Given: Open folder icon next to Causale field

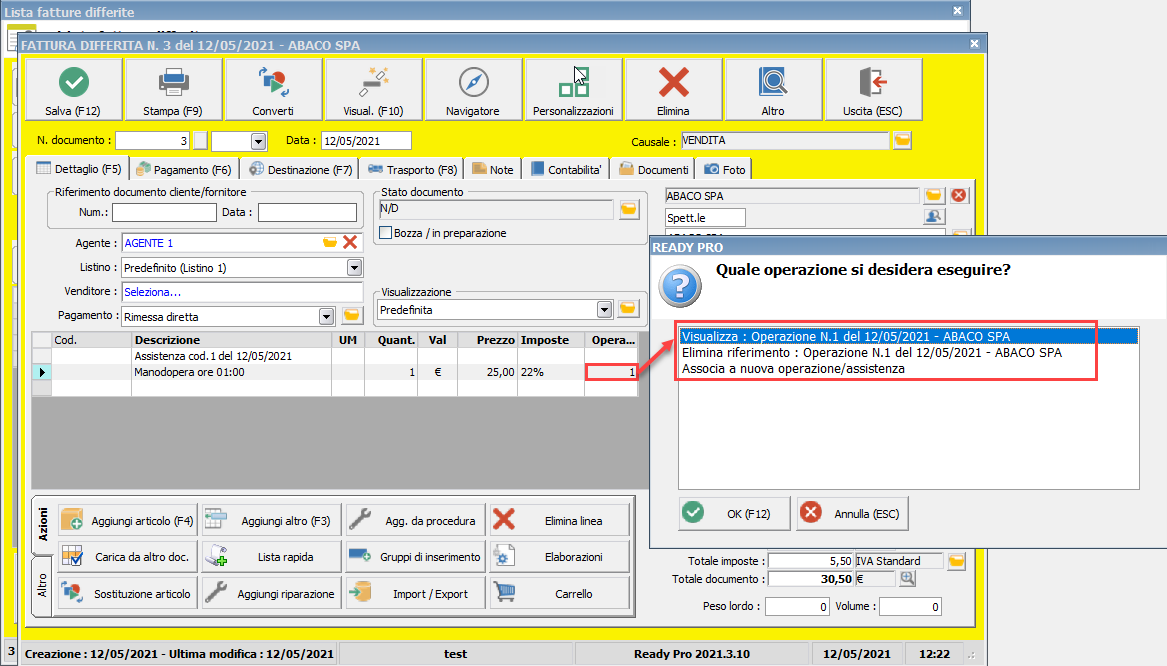Looking at the screenshot, I should pyautogui.click(x=902, y=140).
